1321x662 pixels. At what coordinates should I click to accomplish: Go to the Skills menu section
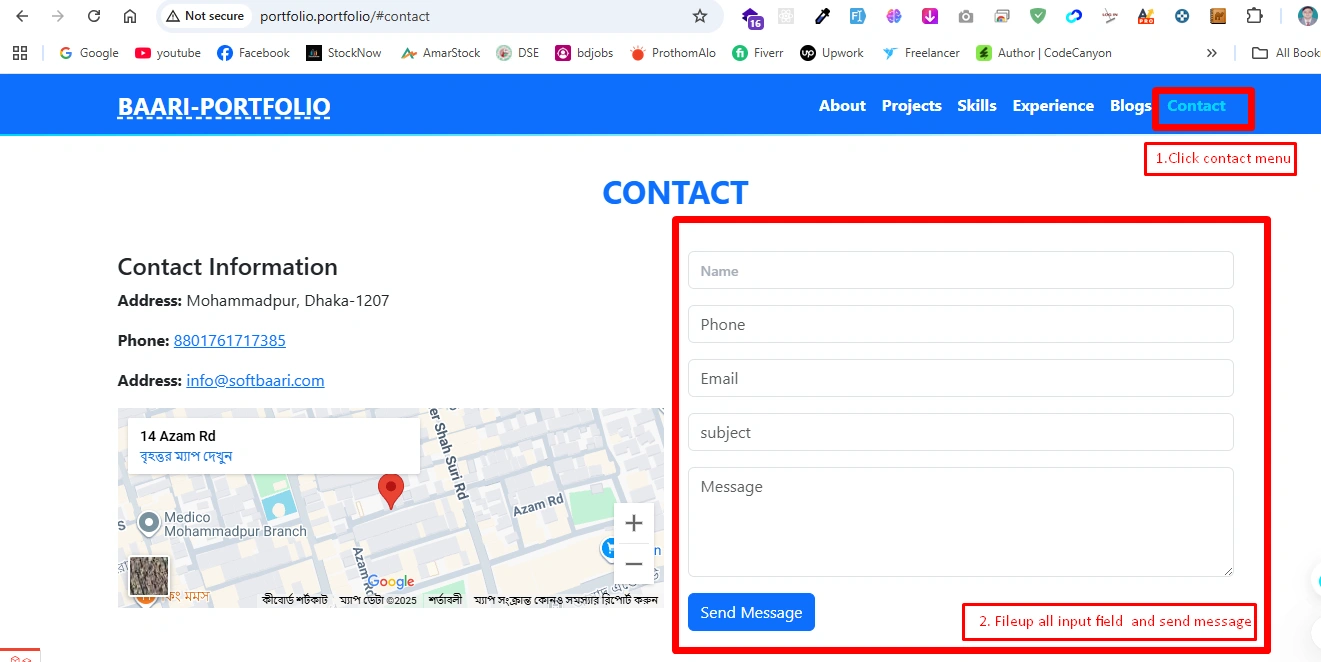tap(976, 106)
